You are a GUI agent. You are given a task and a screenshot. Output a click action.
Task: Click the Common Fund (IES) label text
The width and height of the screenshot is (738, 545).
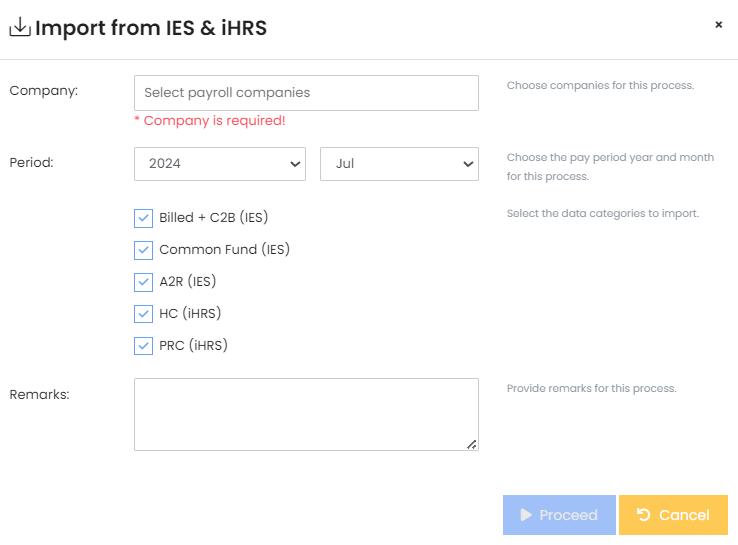point(224,250)
